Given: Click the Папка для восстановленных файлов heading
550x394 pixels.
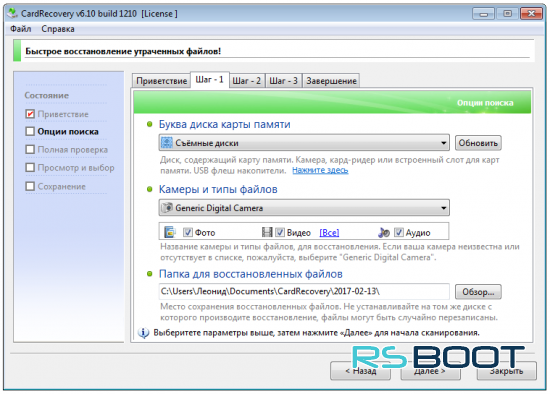Looking at the screenshot, I should tap(250, 274).
